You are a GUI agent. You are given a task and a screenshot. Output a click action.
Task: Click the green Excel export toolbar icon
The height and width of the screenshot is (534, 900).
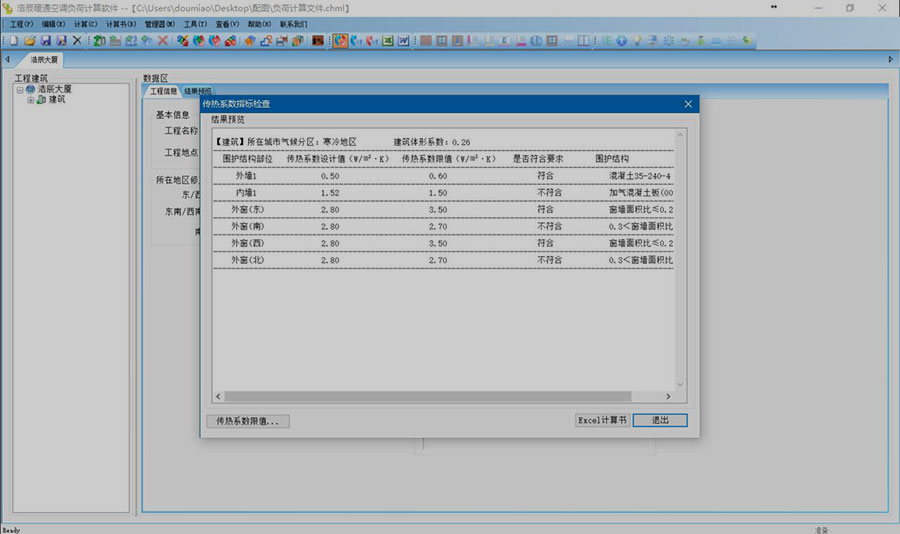[388, 41]
